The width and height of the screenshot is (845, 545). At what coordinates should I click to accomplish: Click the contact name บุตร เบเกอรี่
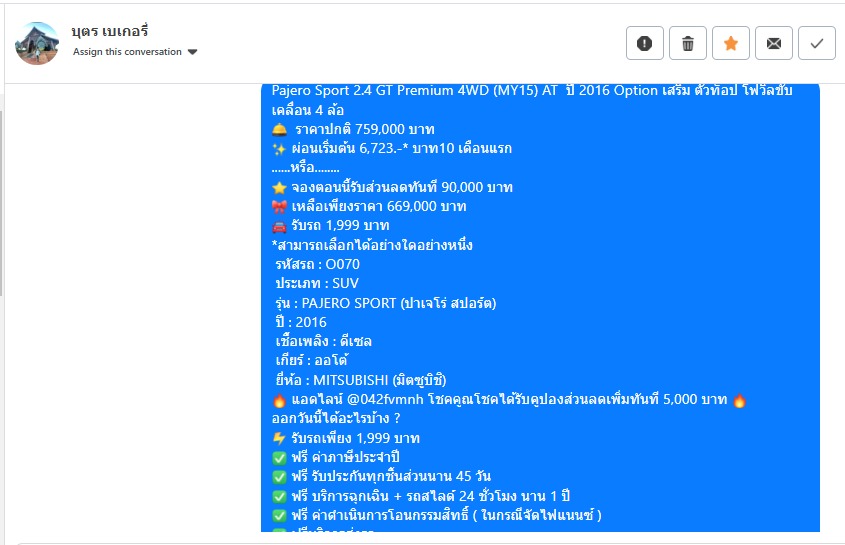pos(109,31)
